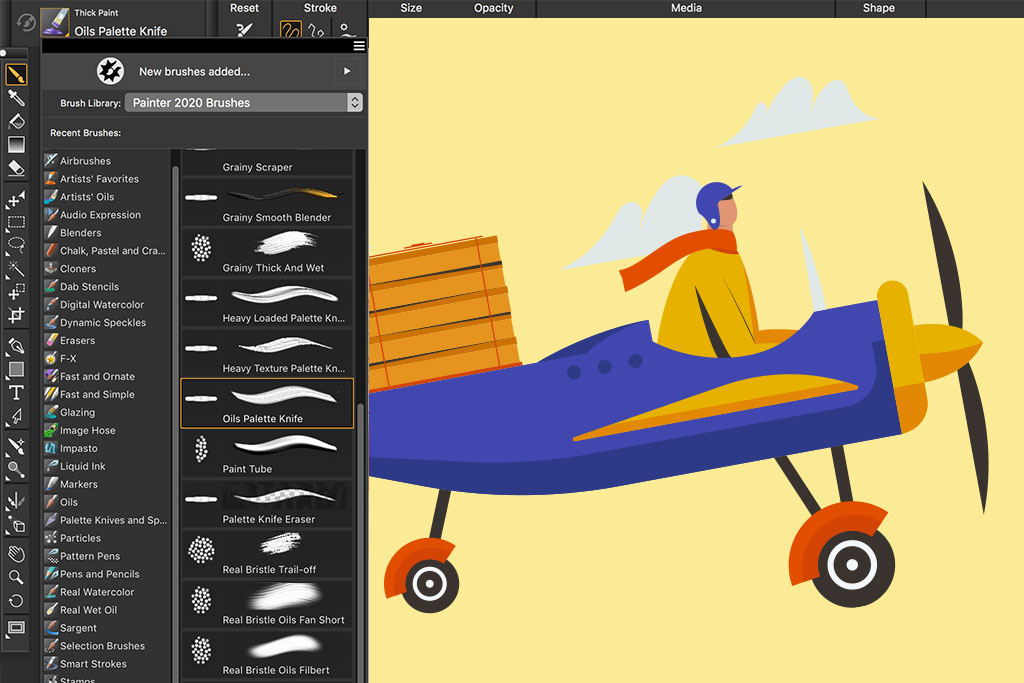
Task: Select the Magnifier zoom tool
Action: 16,577
